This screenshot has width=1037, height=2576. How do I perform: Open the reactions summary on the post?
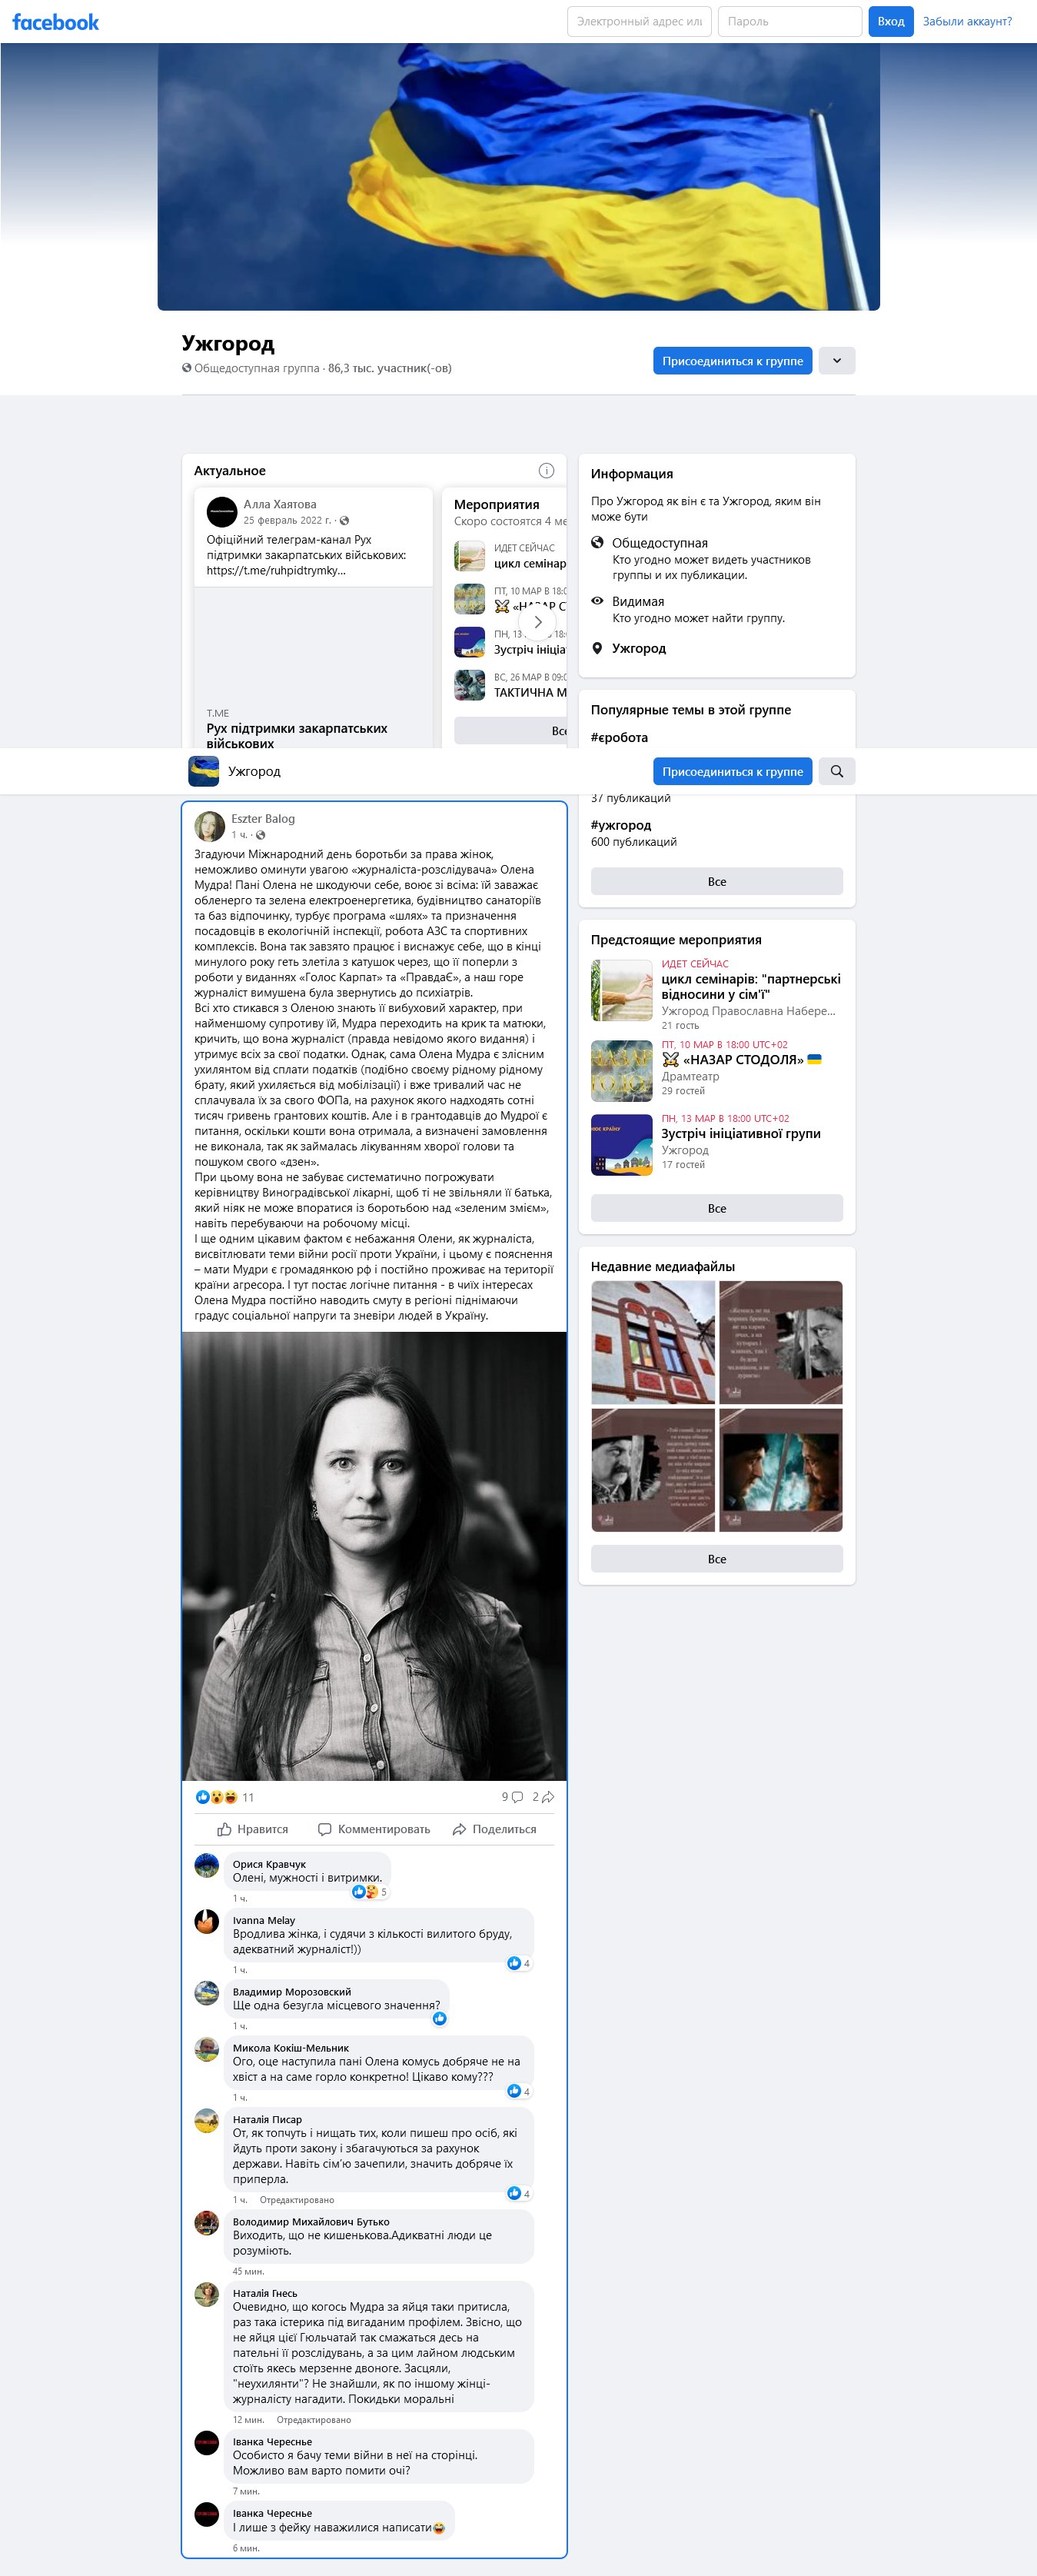tap(225, 1797)
